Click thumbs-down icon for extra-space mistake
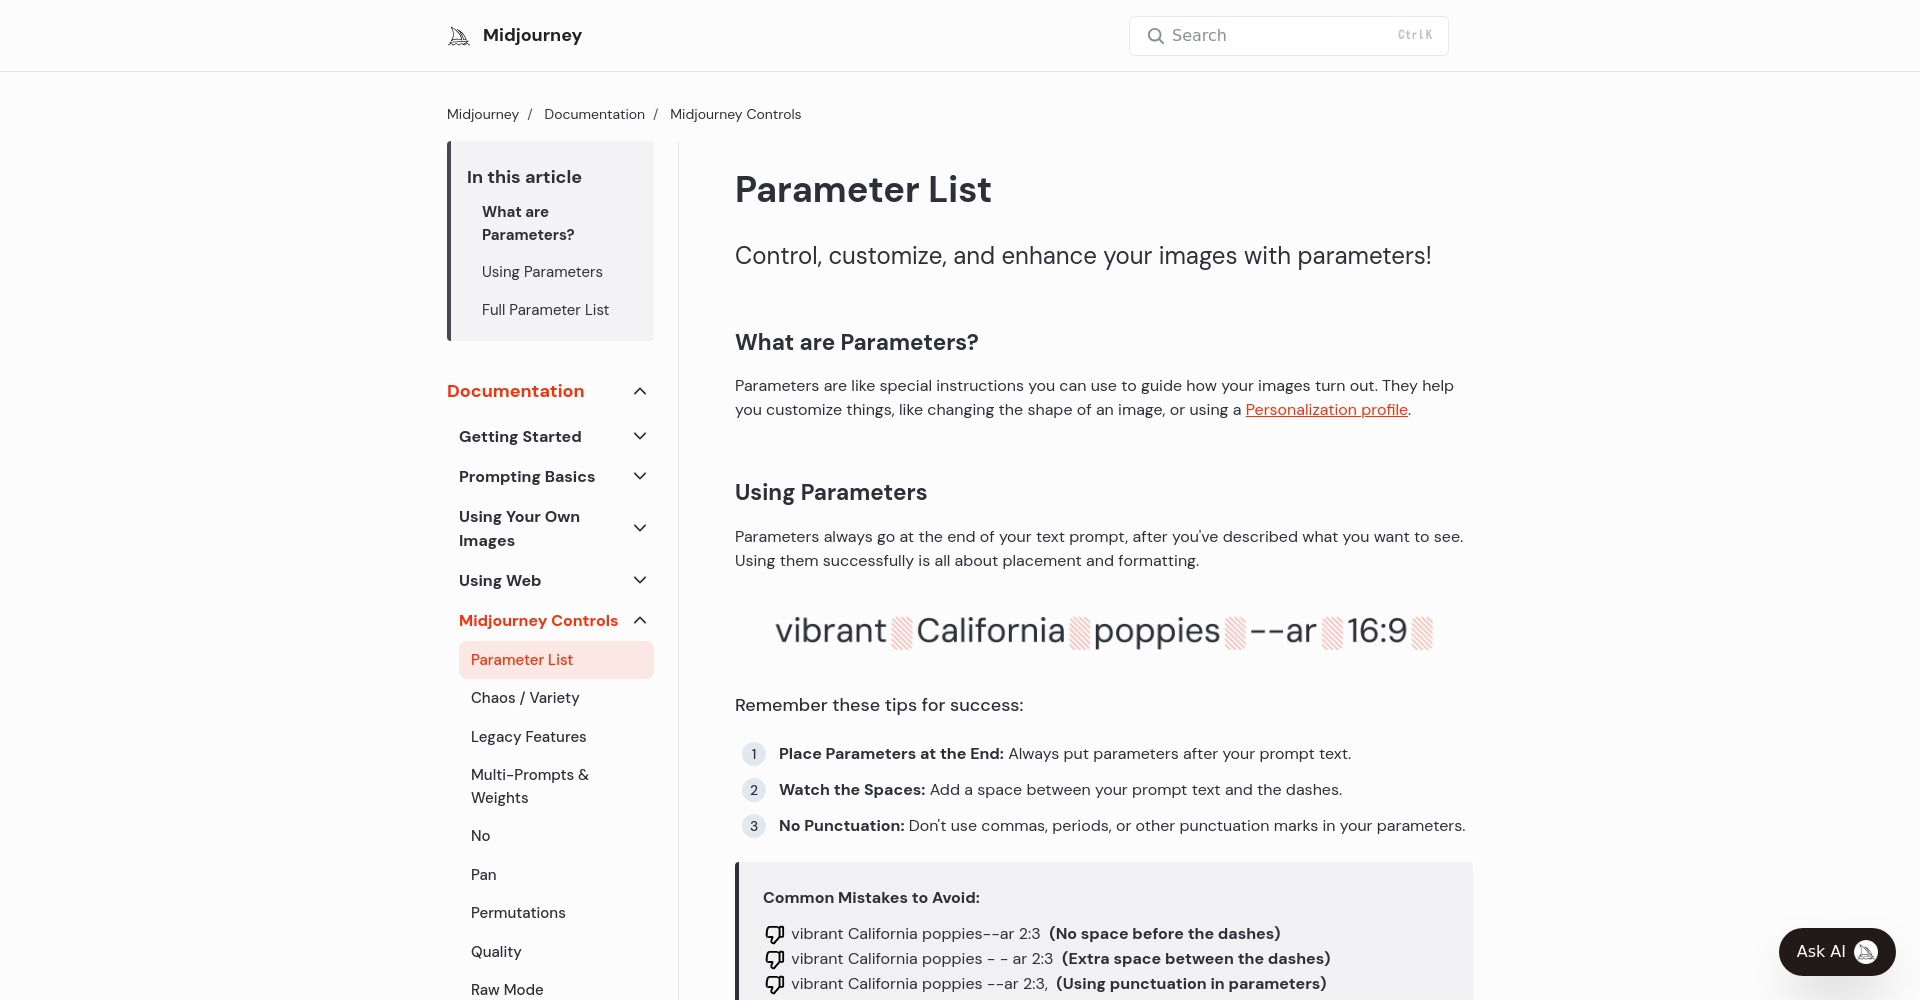 774,959
